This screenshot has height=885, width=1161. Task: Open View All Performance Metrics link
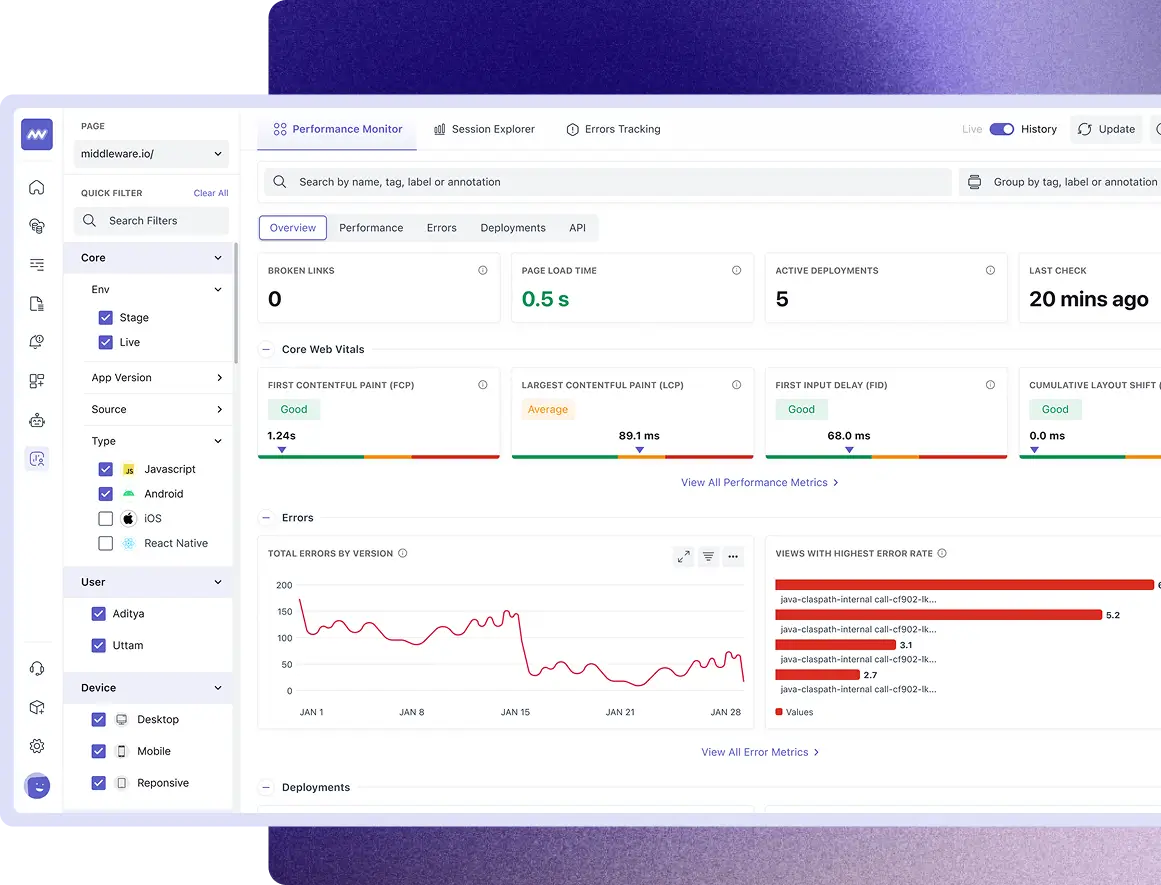[759, 483]
